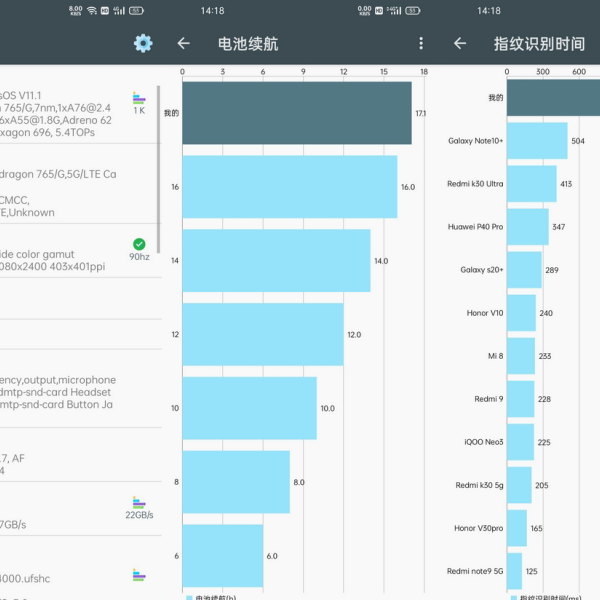Select the Mi 8 fingerprint bar
The width and height of the screenshot is (600, 600).
pos(521,356)
